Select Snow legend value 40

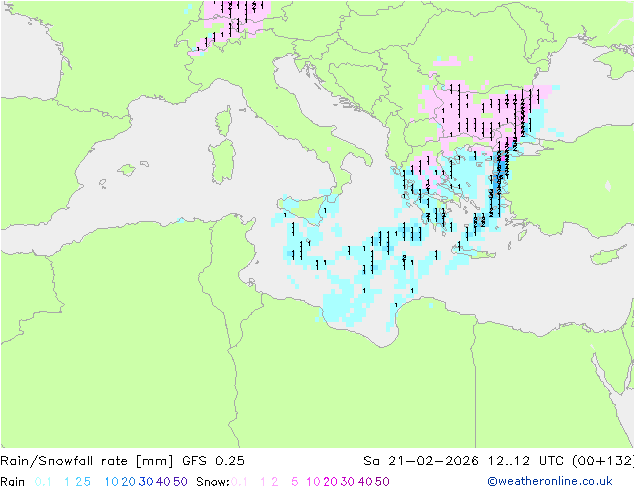click(x=365, y=482)
